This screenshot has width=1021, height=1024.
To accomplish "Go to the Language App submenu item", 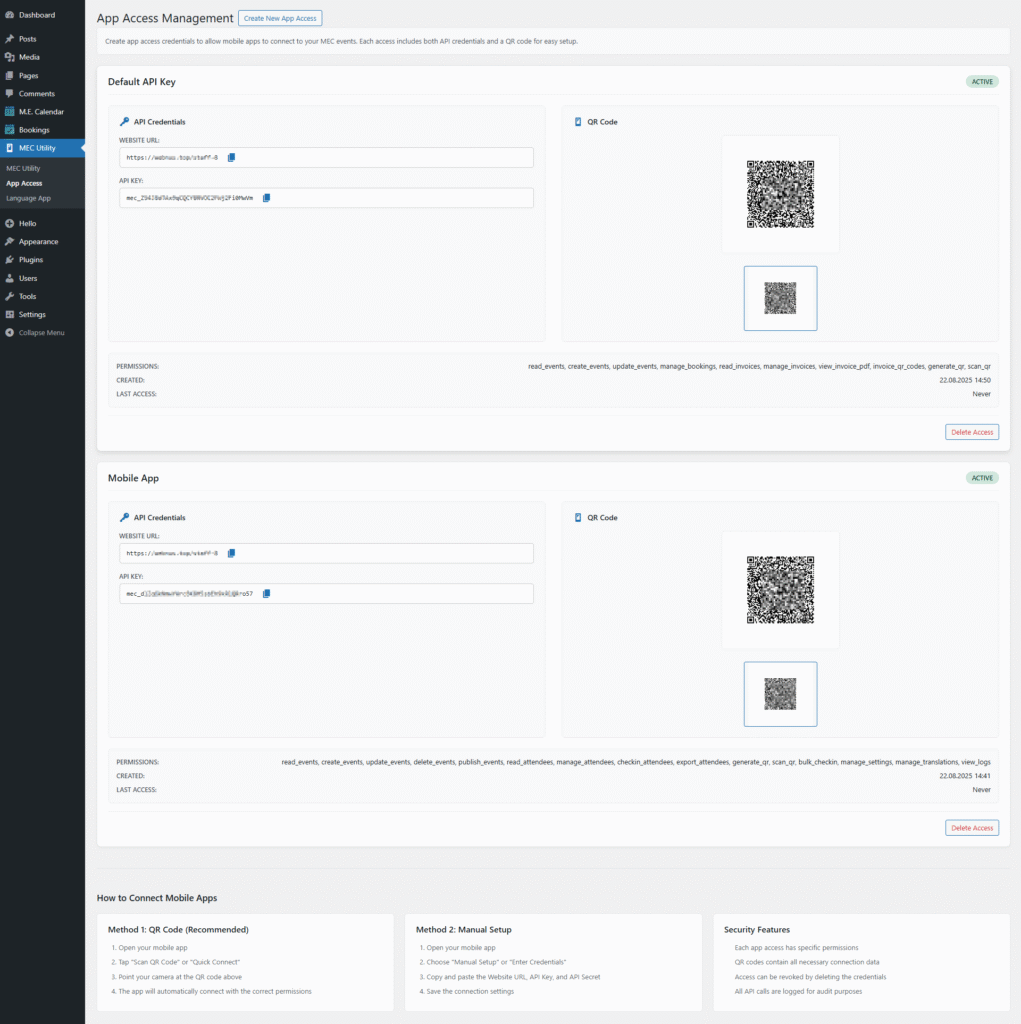I will pos(28,199).
